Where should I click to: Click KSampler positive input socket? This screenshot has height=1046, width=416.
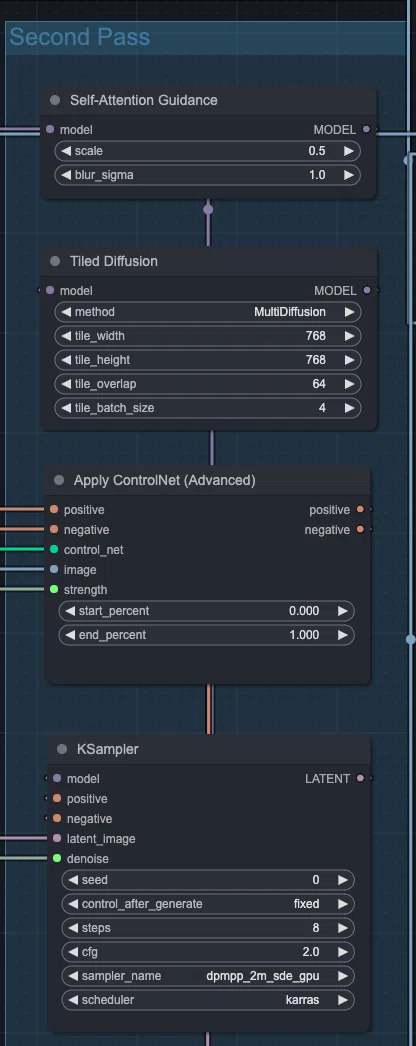[x=57, y=799]
